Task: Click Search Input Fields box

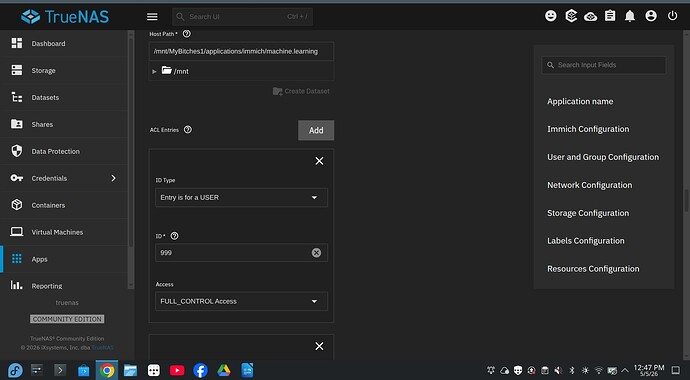Action: click(604, 65)
